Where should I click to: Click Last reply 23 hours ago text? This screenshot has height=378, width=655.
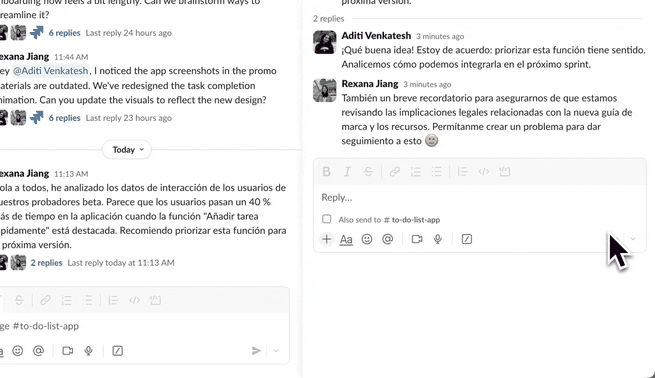click(x=129, y=118)
